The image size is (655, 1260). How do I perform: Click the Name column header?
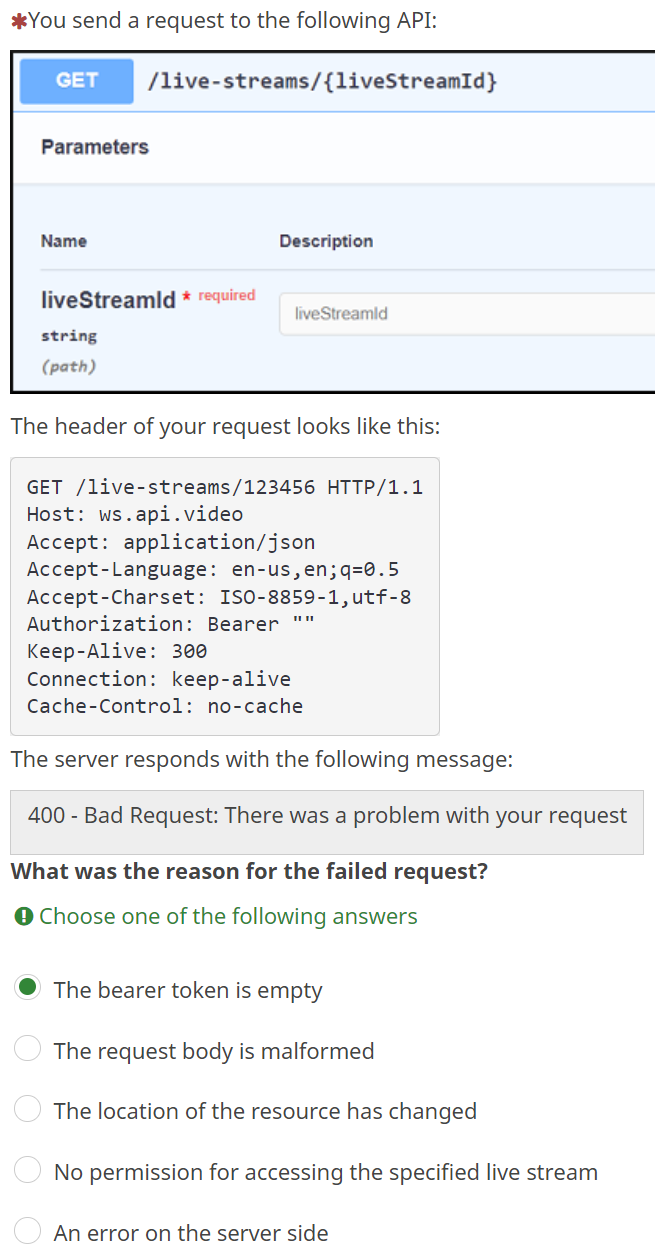coord(64,241)
